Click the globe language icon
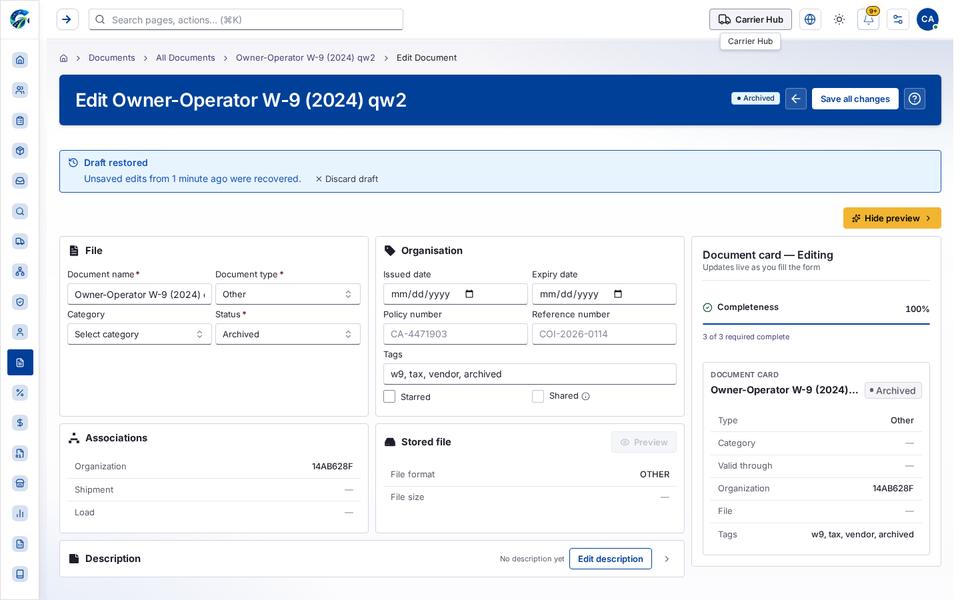This screenshot has height=600, width=960. click(x=810, y=20)
